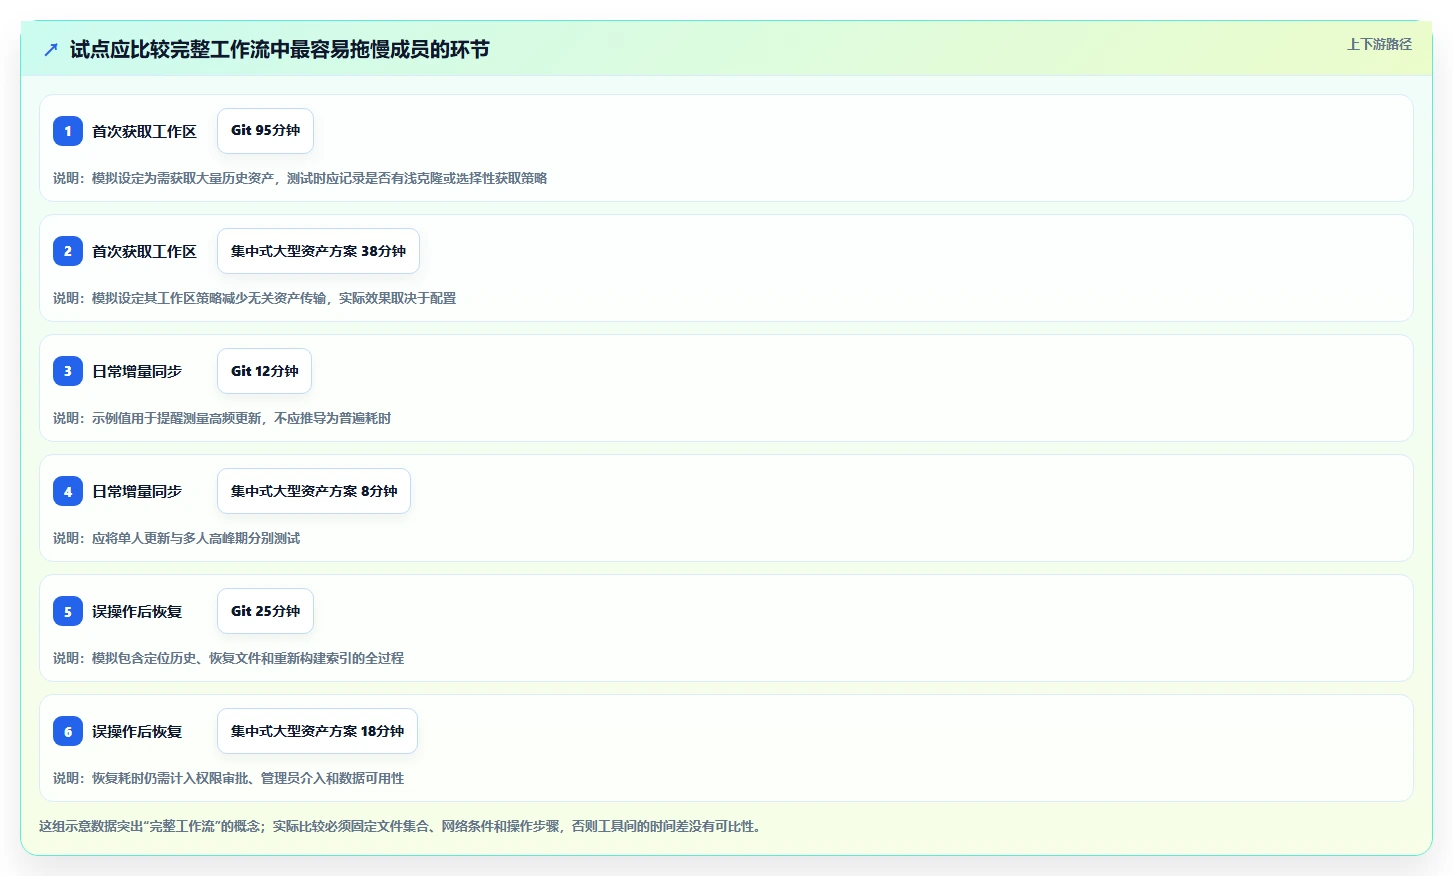
Task: Click the panel title 试点应比较完整工作流中最容易拖慢成员的环节
Action: (x=280, y=49)
